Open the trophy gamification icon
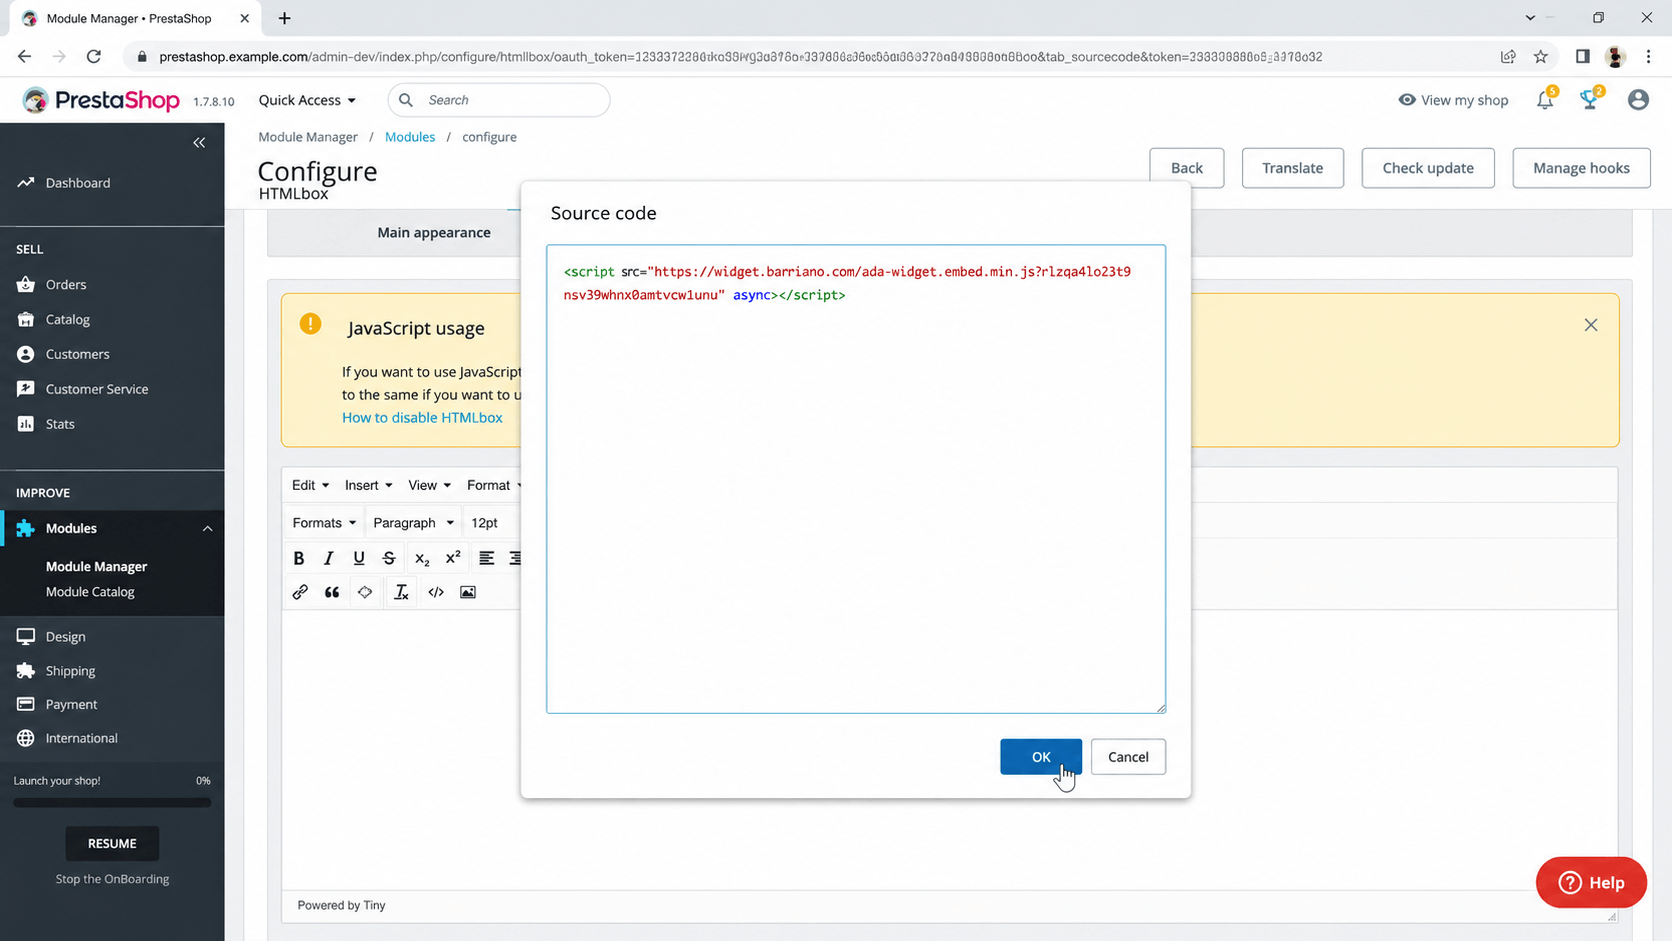Viewport: 1672px width, 941px height. tap(1590, 99)
